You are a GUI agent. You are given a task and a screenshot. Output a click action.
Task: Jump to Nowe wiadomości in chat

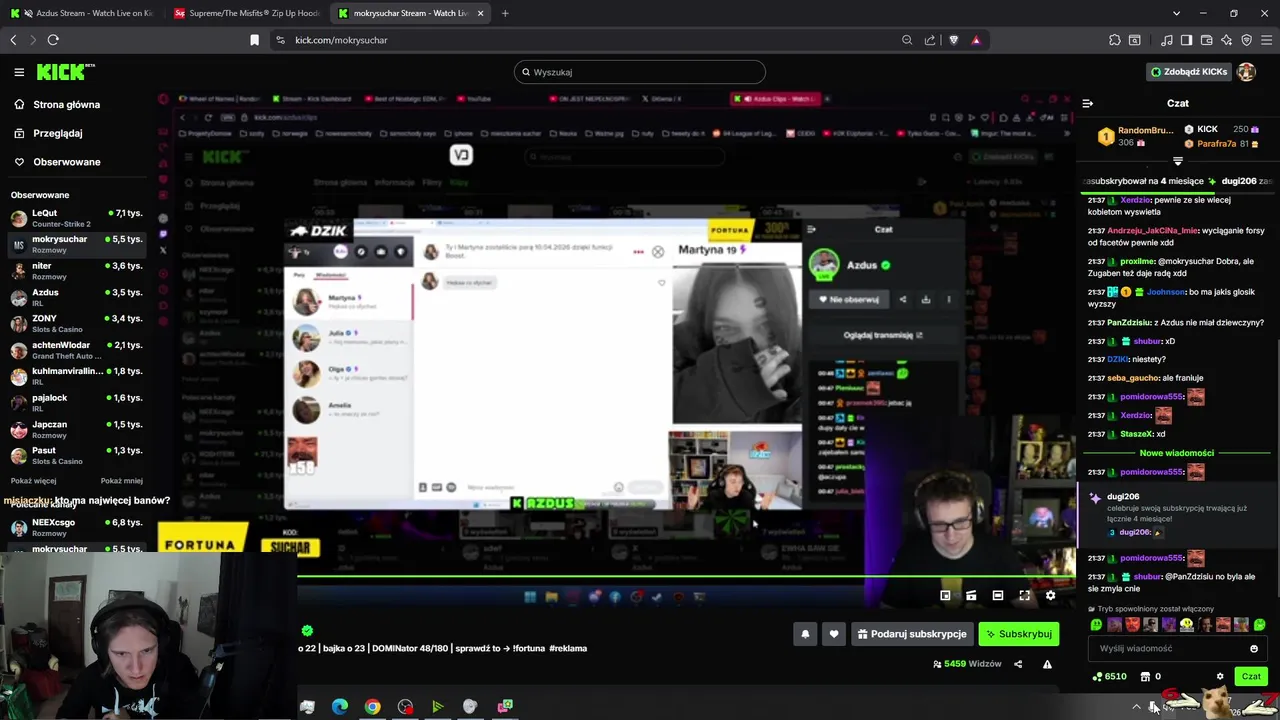coord(1176,453)
